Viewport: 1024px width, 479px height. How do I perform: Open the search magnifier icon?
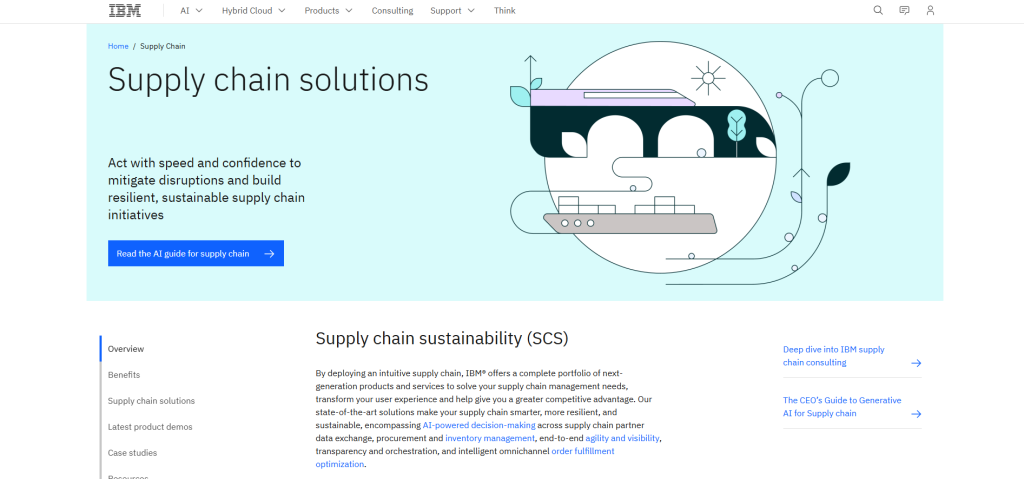tap(878, 10)
